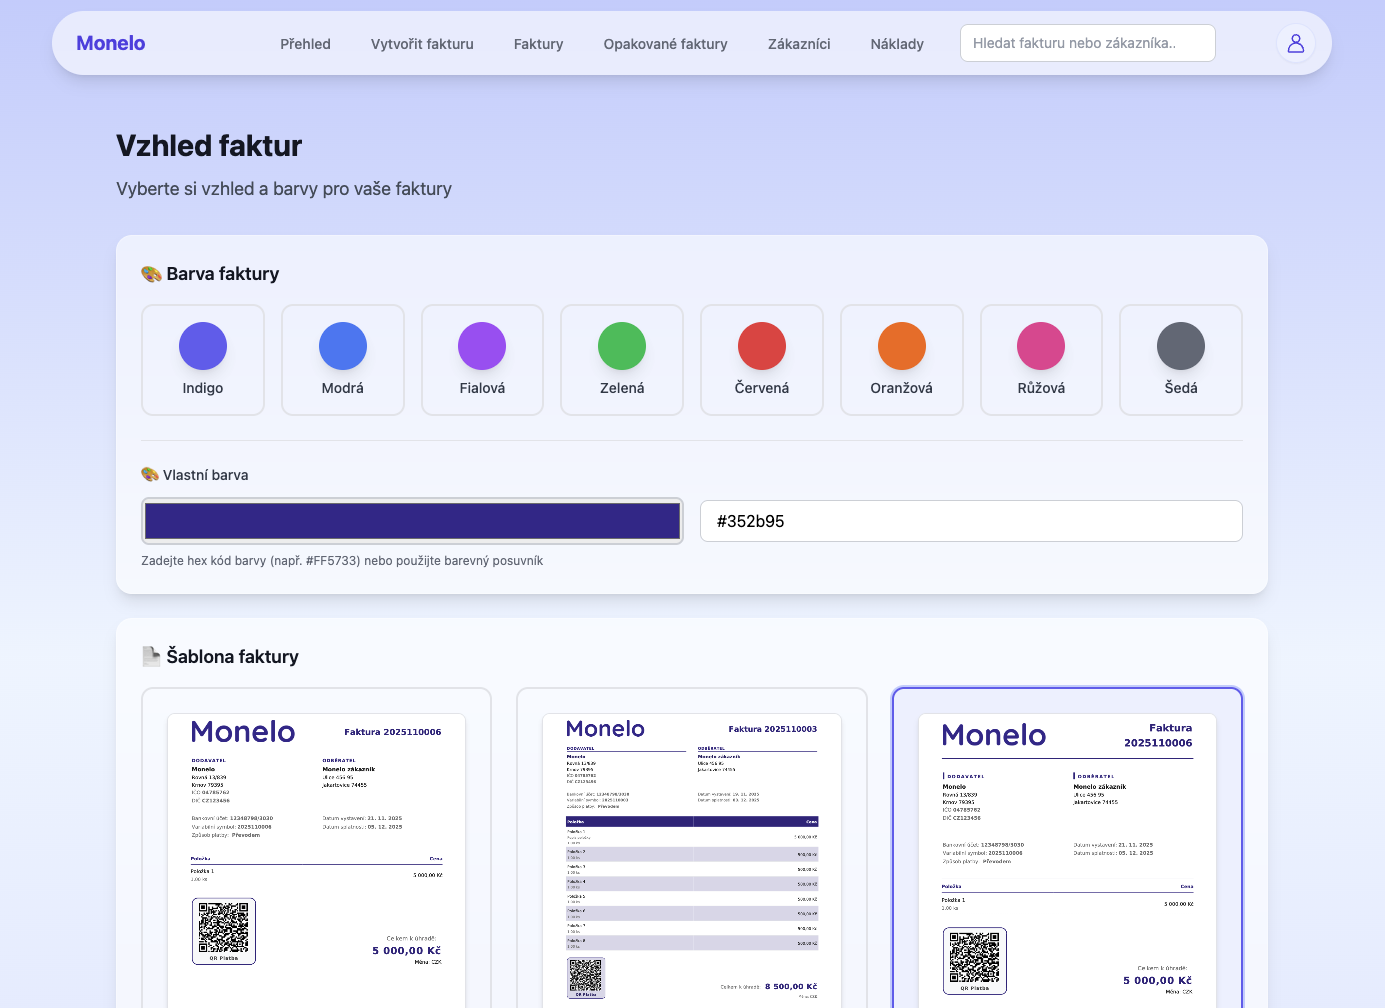This screenshot has height=1008, width=1385.
Task: Switch to Náklady section
Action: [x=897, y=44]
